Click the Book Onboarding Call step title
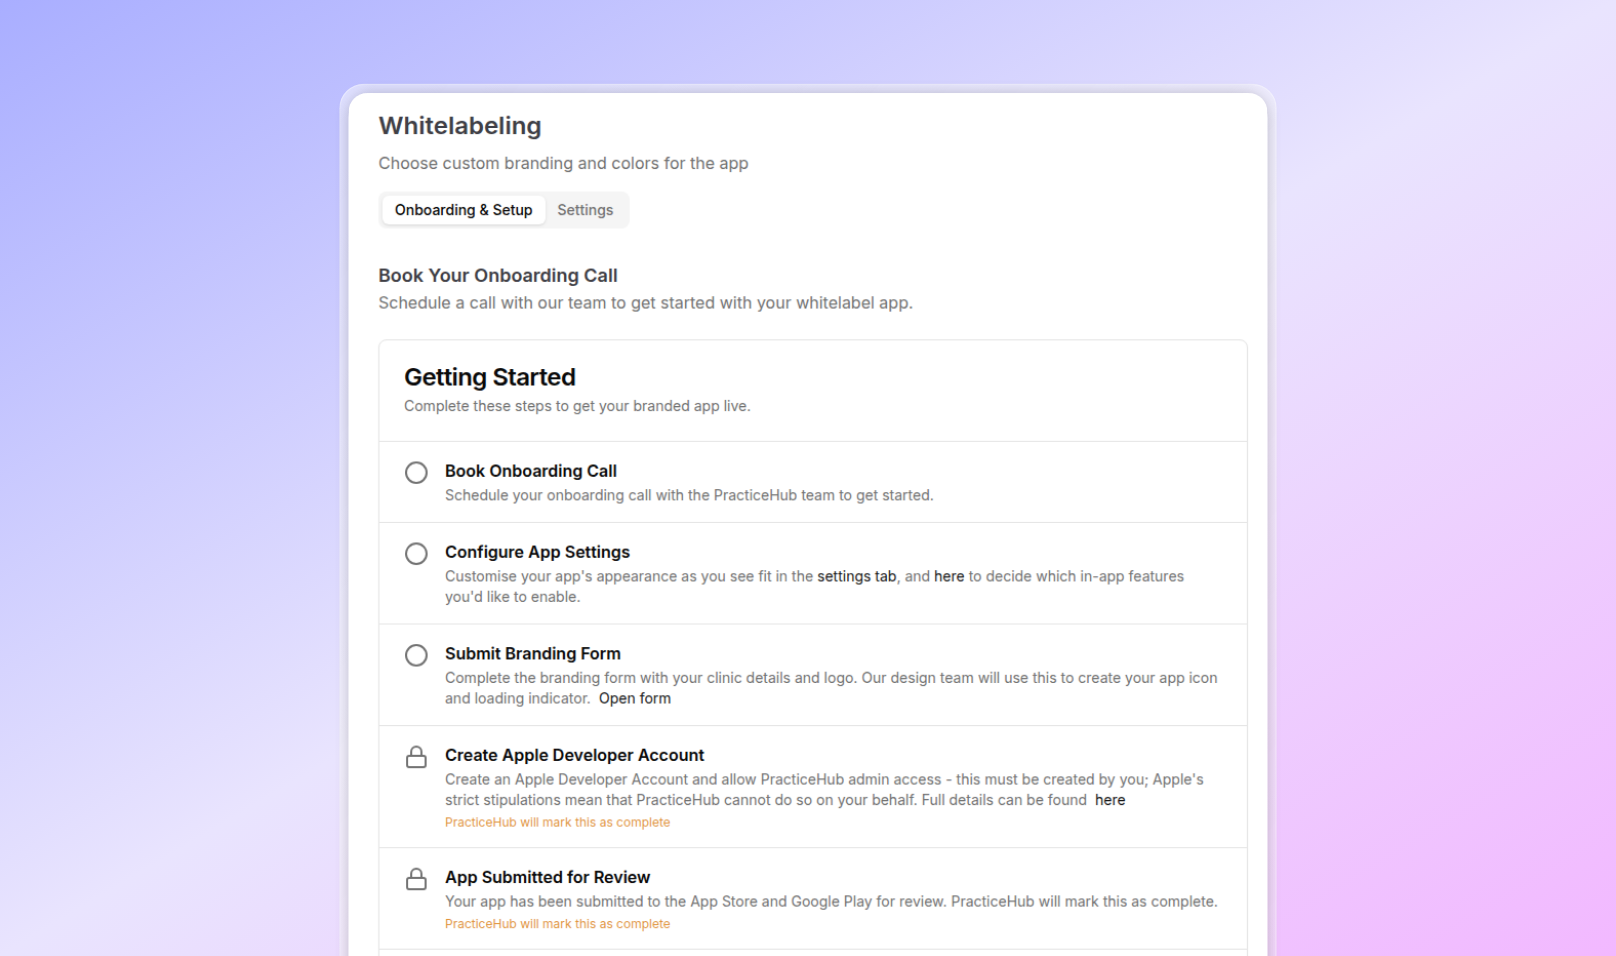This screenshot has height=956, width=1616. point(530,471)
